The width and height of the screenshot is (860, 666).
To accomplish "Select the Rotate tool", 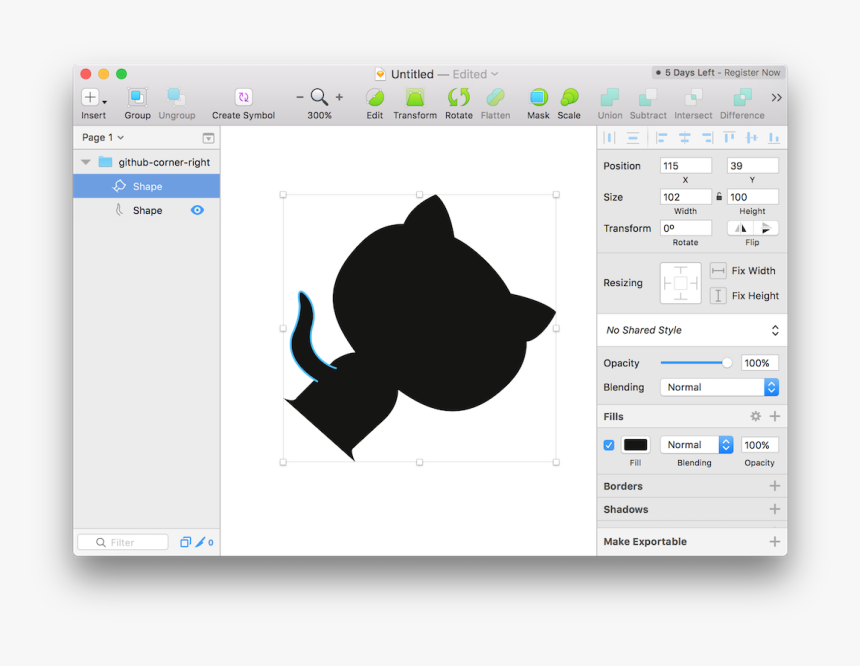I will click(459, 97).
